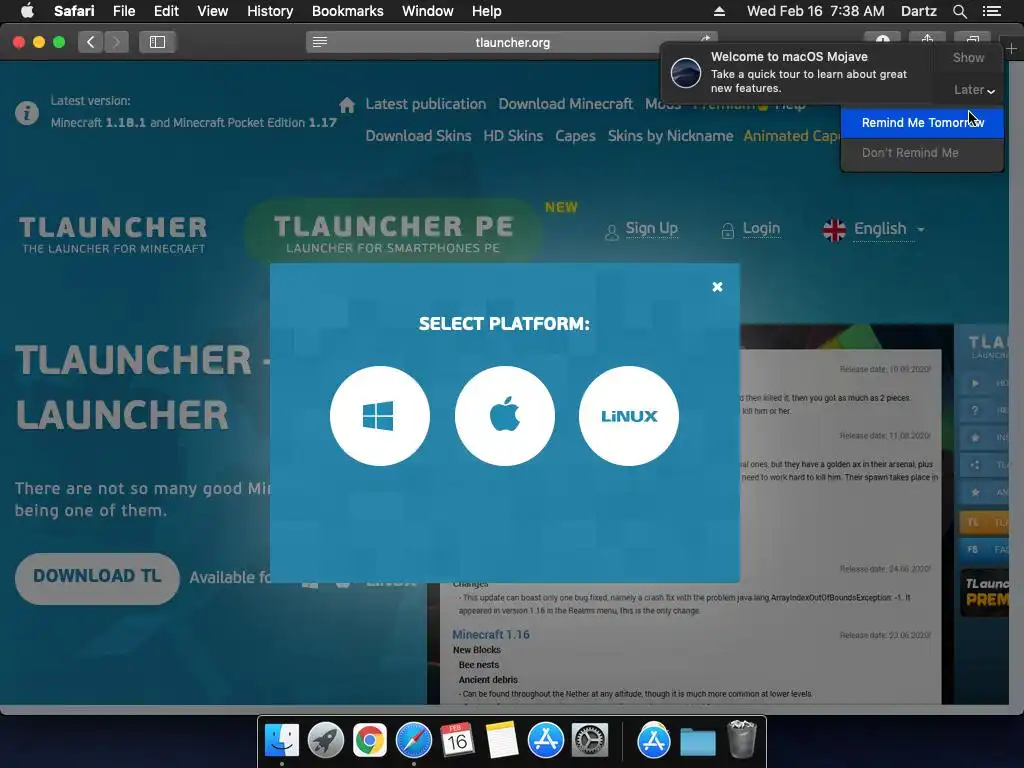Click the Dartz user name in menu bar
The width and height of the screenshot is (1024, 768).
918,11
